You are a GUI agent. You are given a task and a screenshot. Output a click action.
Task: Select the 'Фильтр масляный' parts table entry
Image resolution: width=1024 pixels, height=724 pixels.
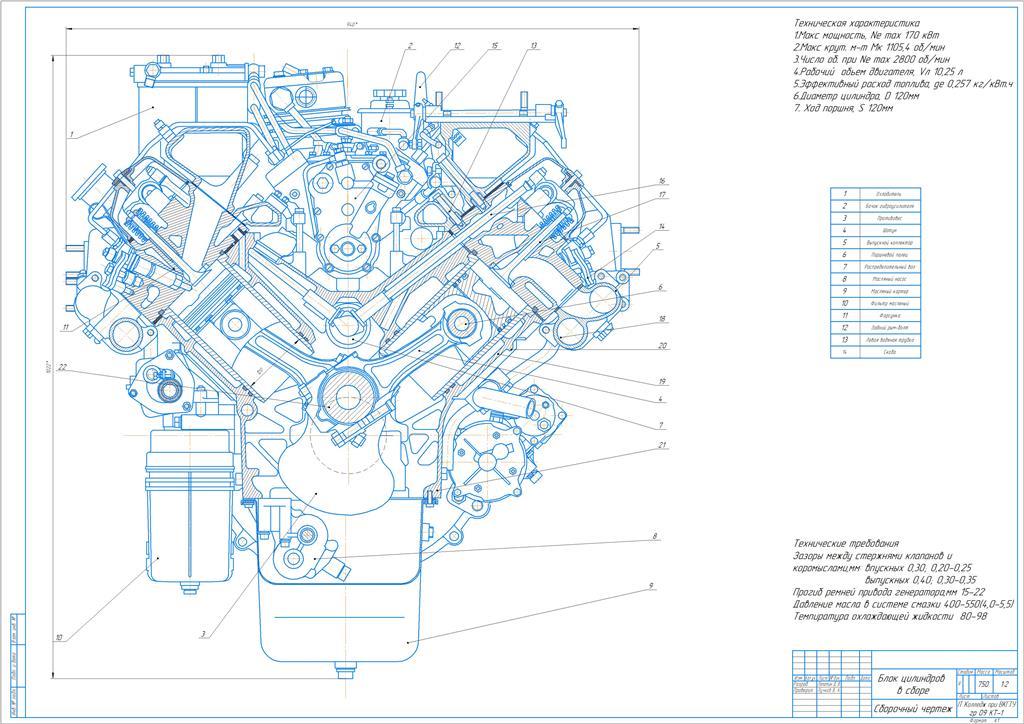[875, 304]
